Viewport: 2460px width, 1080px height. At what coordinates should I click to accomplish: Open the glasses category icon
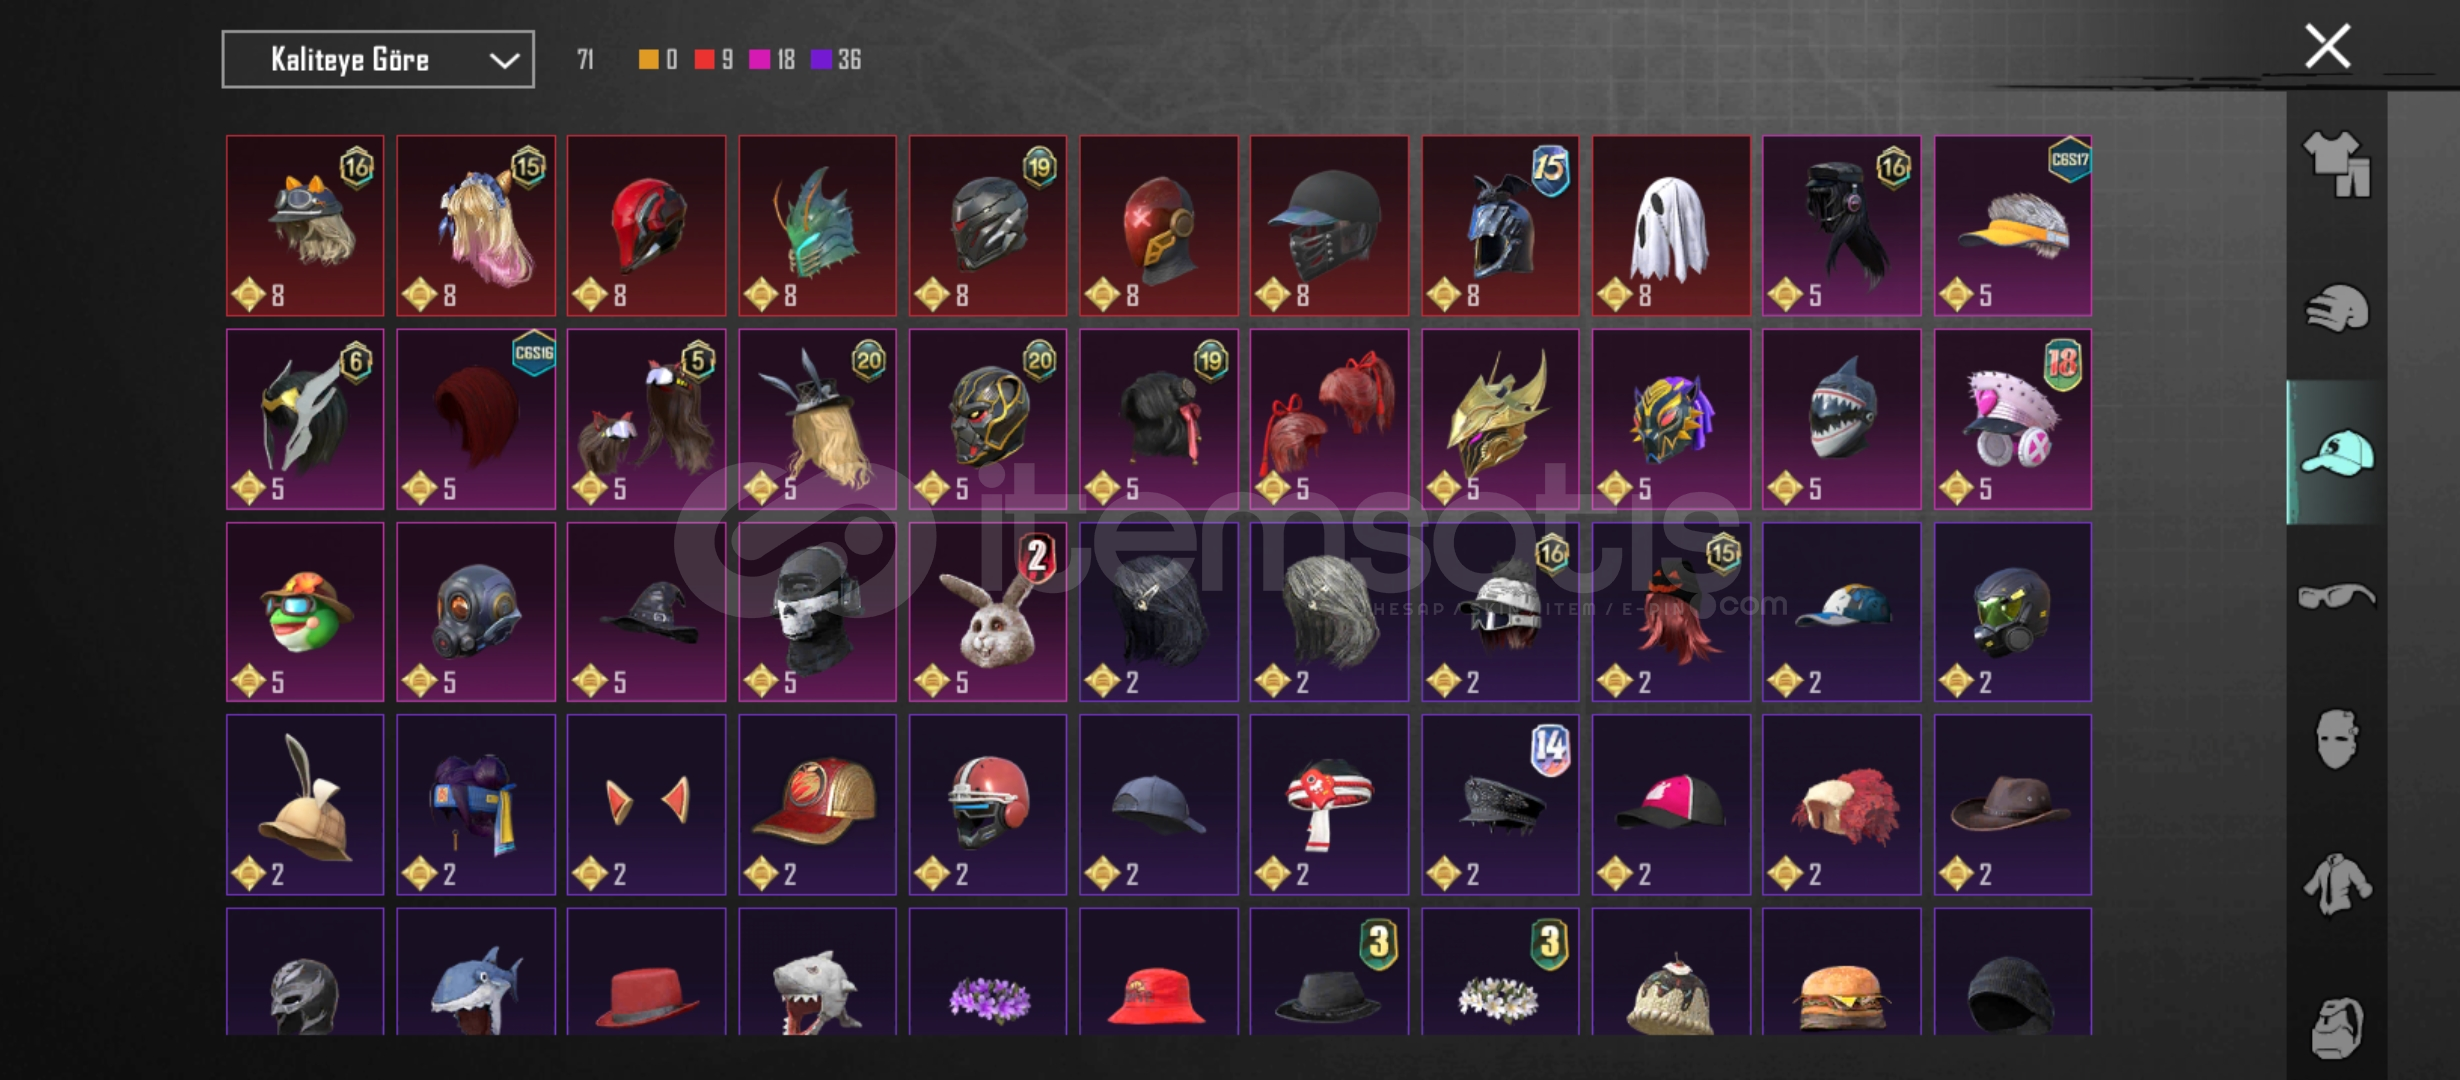[2337, 597]
